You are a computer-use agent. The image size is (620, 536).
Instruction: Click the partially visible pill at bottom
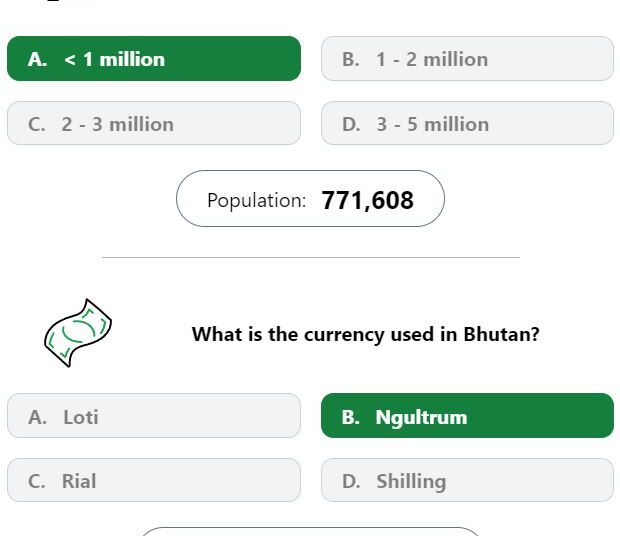coord(310,531)
